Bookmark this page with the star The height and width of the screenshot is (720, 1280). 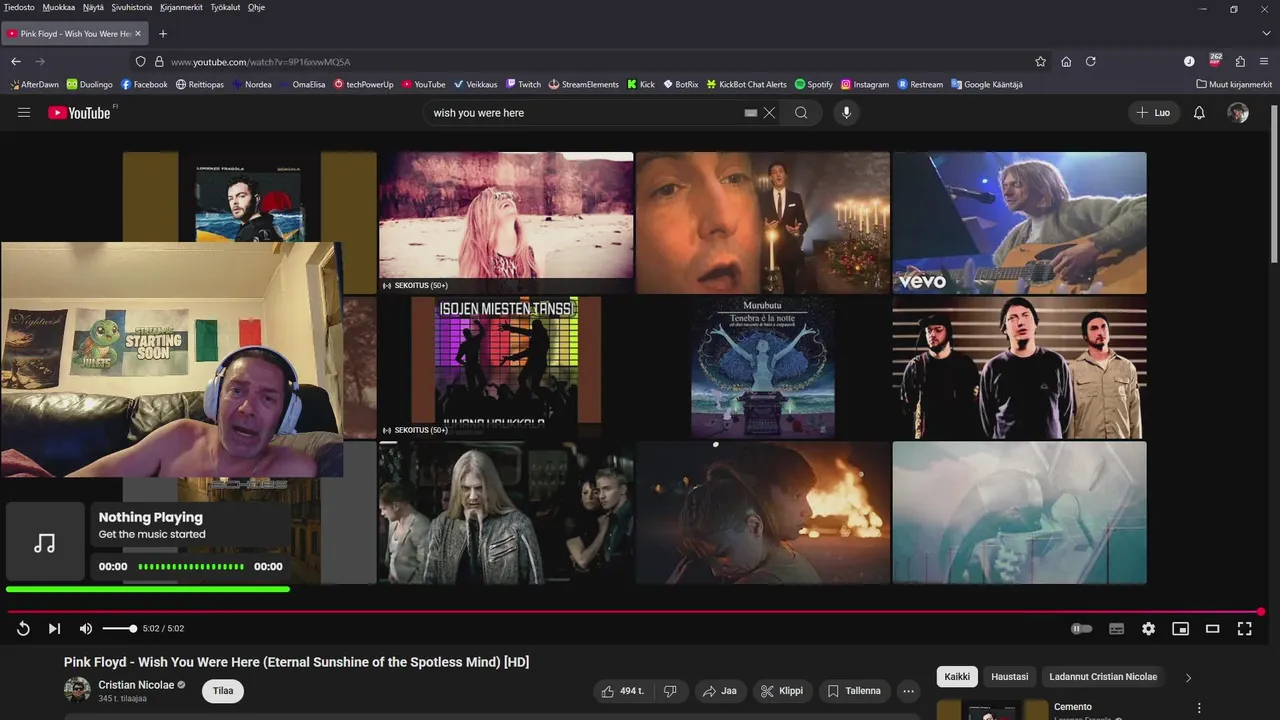1040,61
